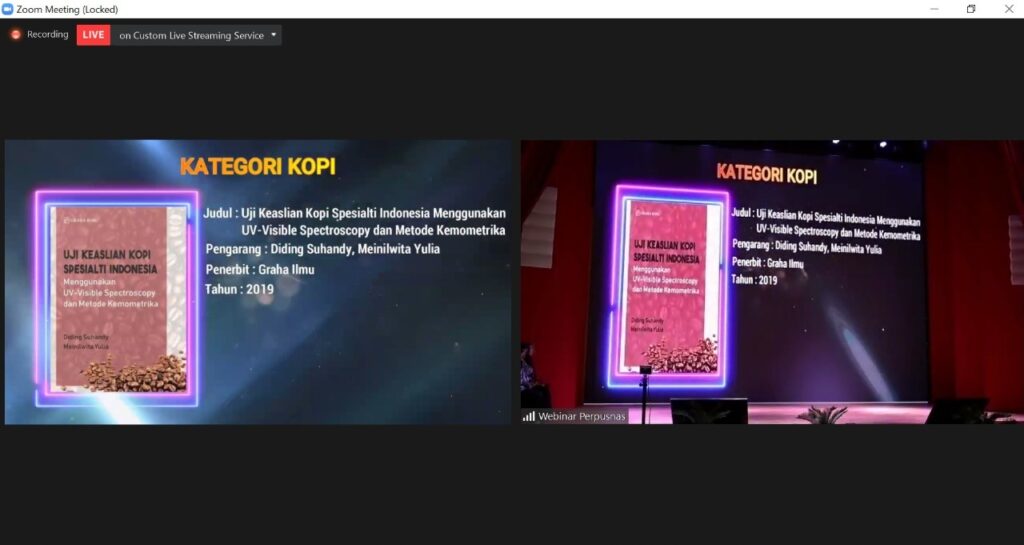Click the 'KATEGORI KOPI' heading on left slide

257,166
